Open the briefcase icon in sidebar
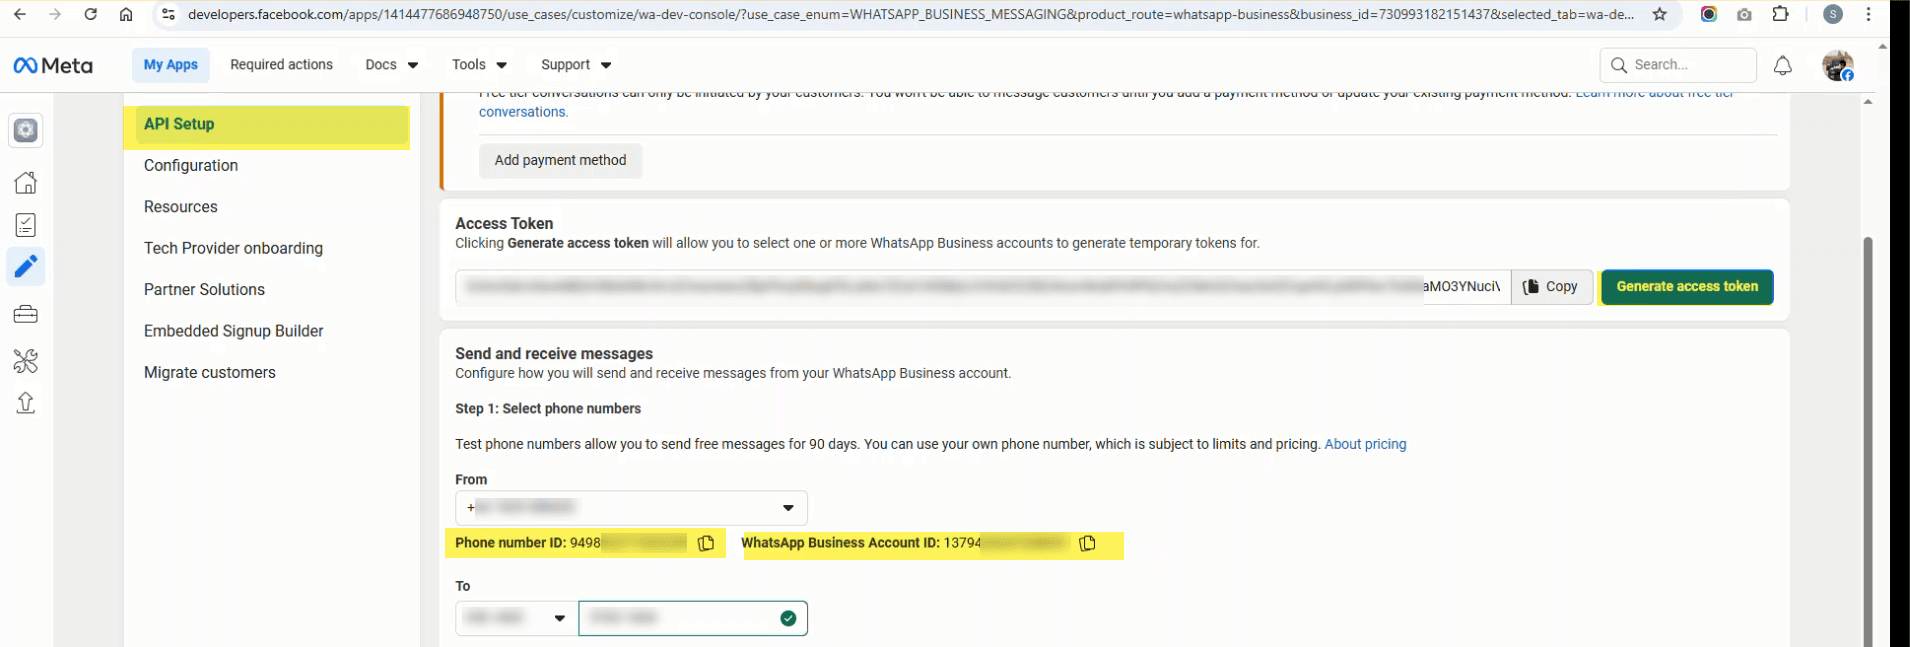The width and height of the screenshot is (1910, 647). [26, 314]
